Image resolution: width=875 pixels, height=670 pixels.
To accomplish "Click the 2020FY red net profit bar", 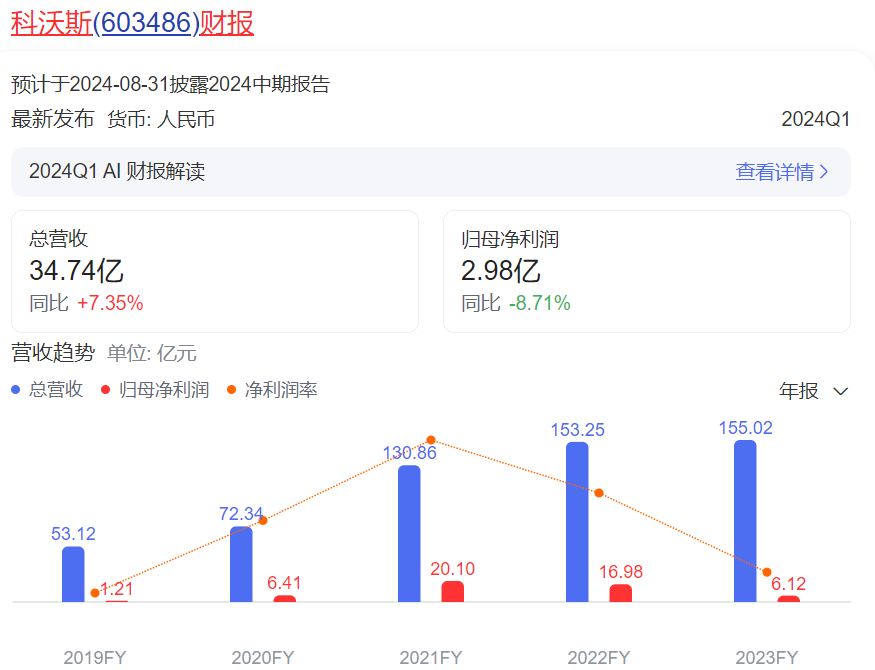I will pyautogui.click(x=285, y=599).
